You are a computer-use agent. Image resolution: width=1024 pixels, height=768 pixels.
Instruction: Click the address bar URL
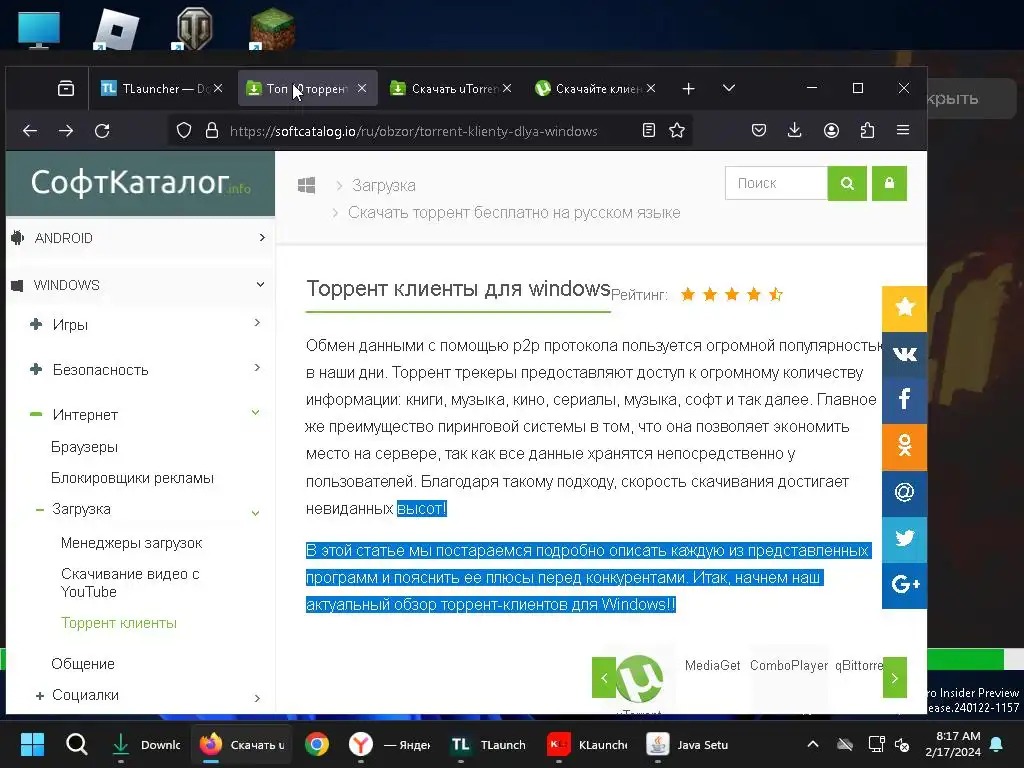[413, 131]
